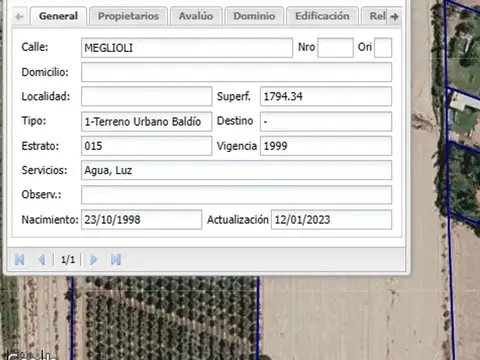Click the Domicilio: label
Image resolution: width=480 pixels, height=360 pixels.
(45, 72)
